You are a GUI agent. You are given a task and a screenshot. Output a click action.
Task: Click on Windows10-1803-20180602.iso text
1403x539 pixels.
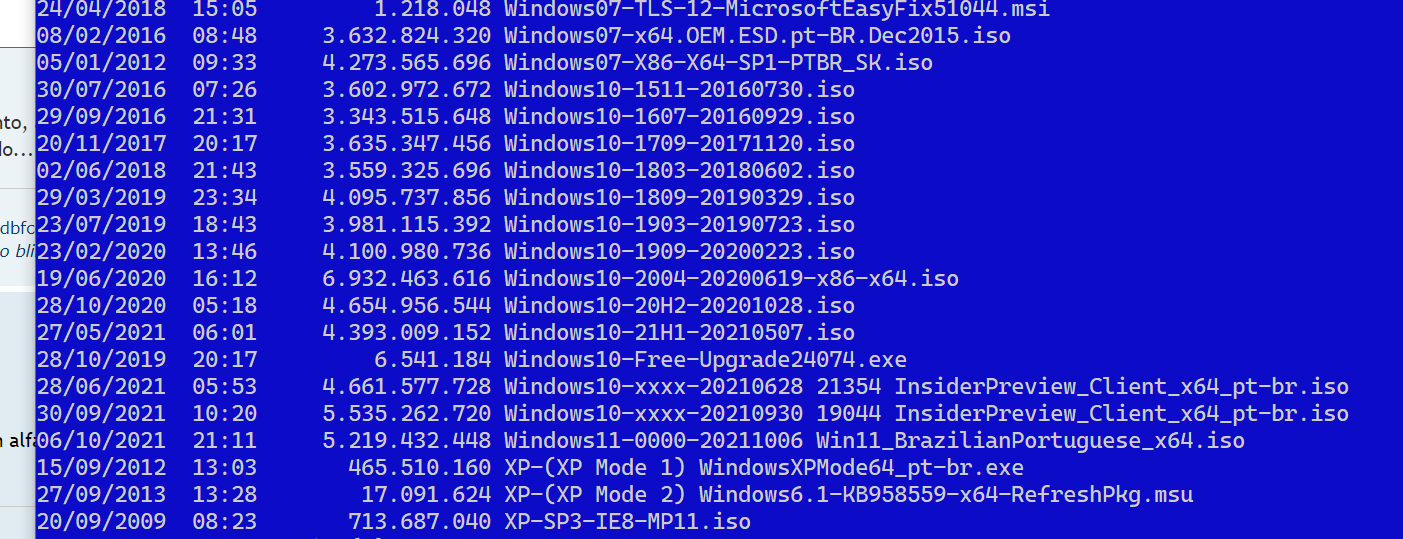[x=679, y=171]
